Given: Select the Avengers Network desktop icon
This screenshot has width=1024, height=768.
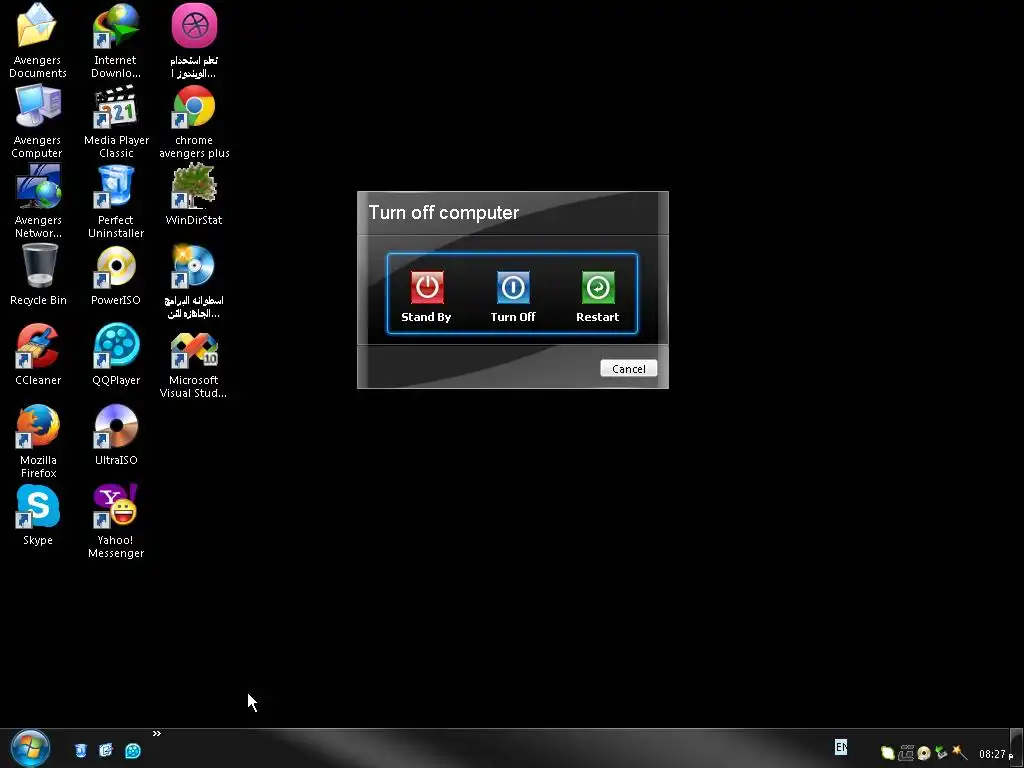Looking at the screenshot, I should [37, 187].
